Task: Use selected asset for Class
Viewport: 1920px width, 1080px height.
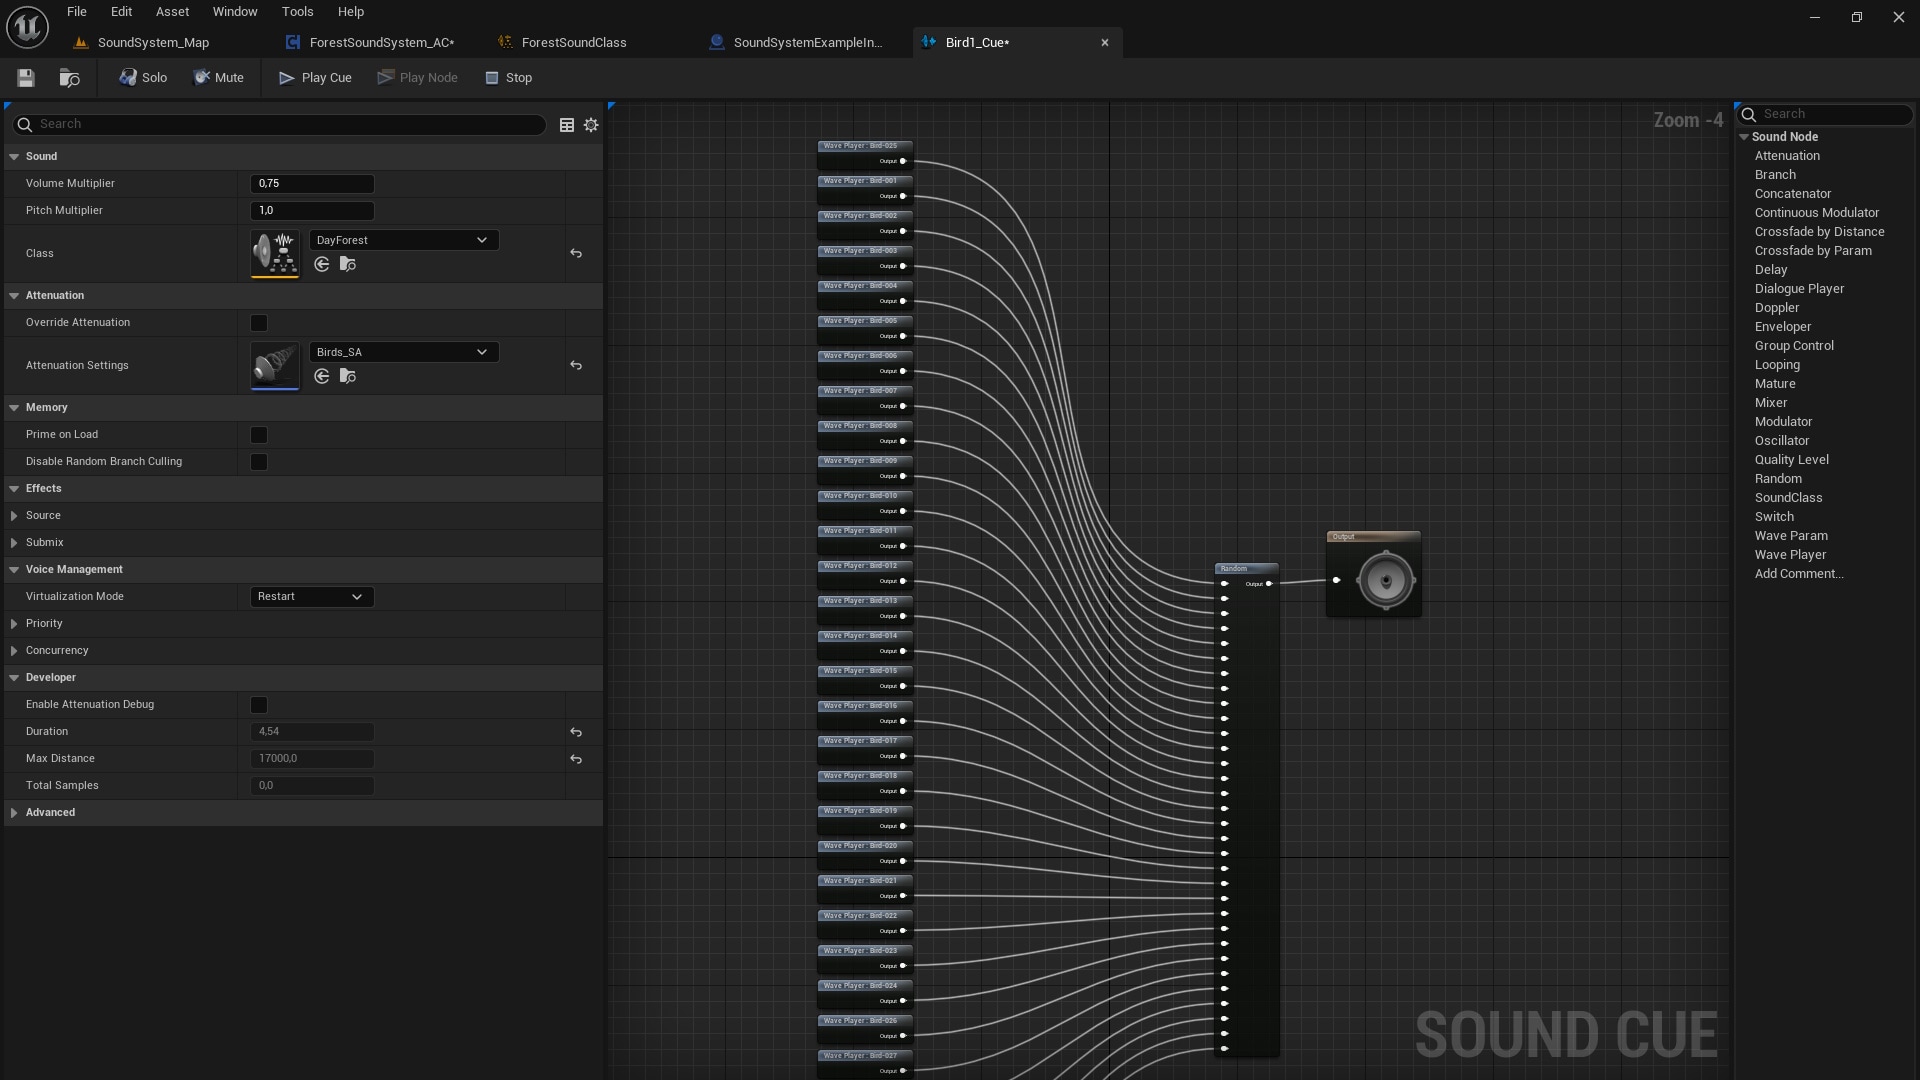Action: point(322,265)
